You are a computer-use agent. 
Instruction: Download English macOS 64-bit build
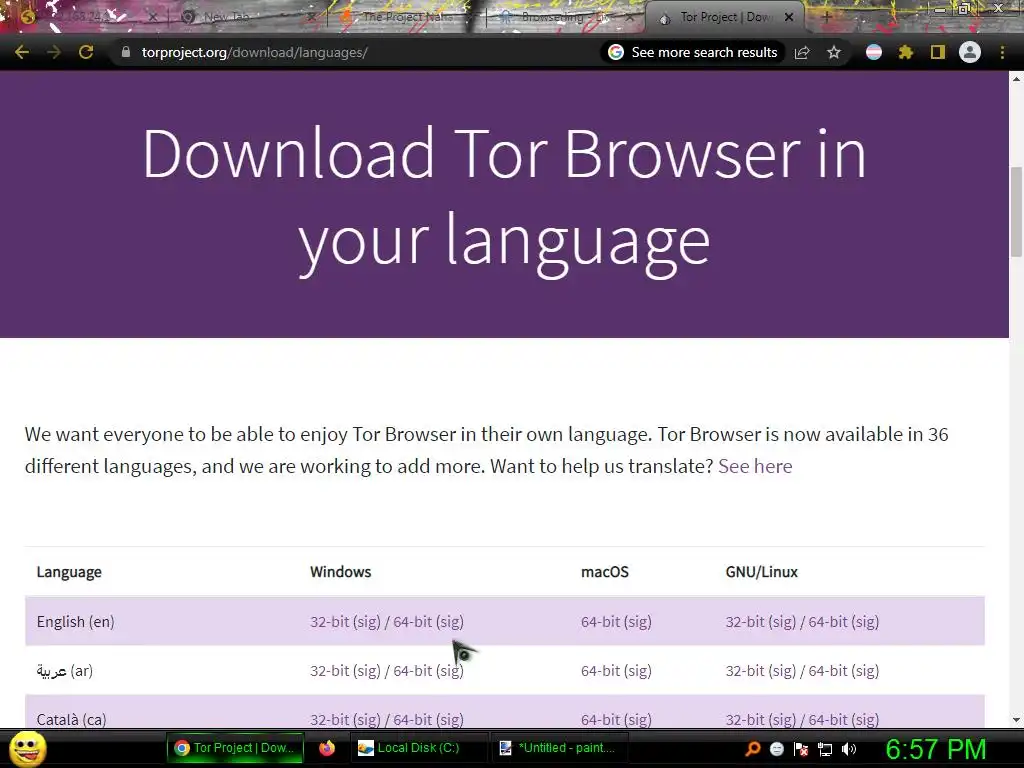(600, 622)
